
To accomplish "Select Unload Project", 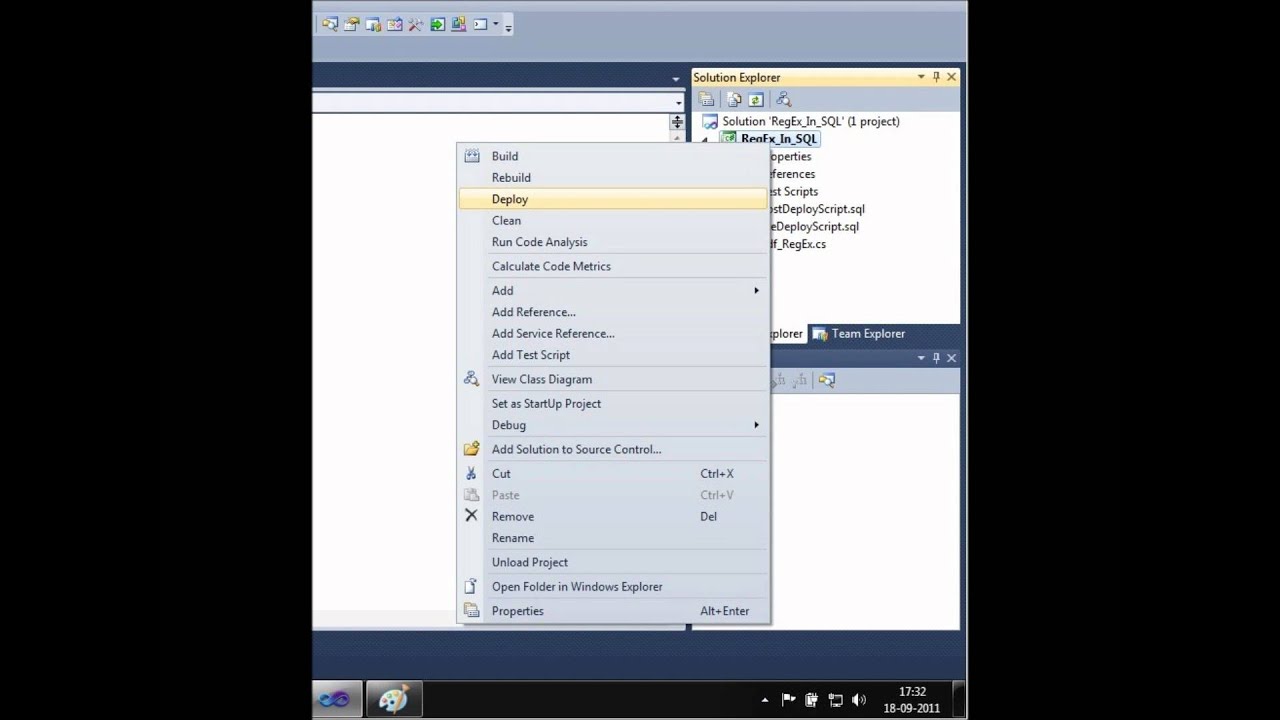I will click(612, 562).
